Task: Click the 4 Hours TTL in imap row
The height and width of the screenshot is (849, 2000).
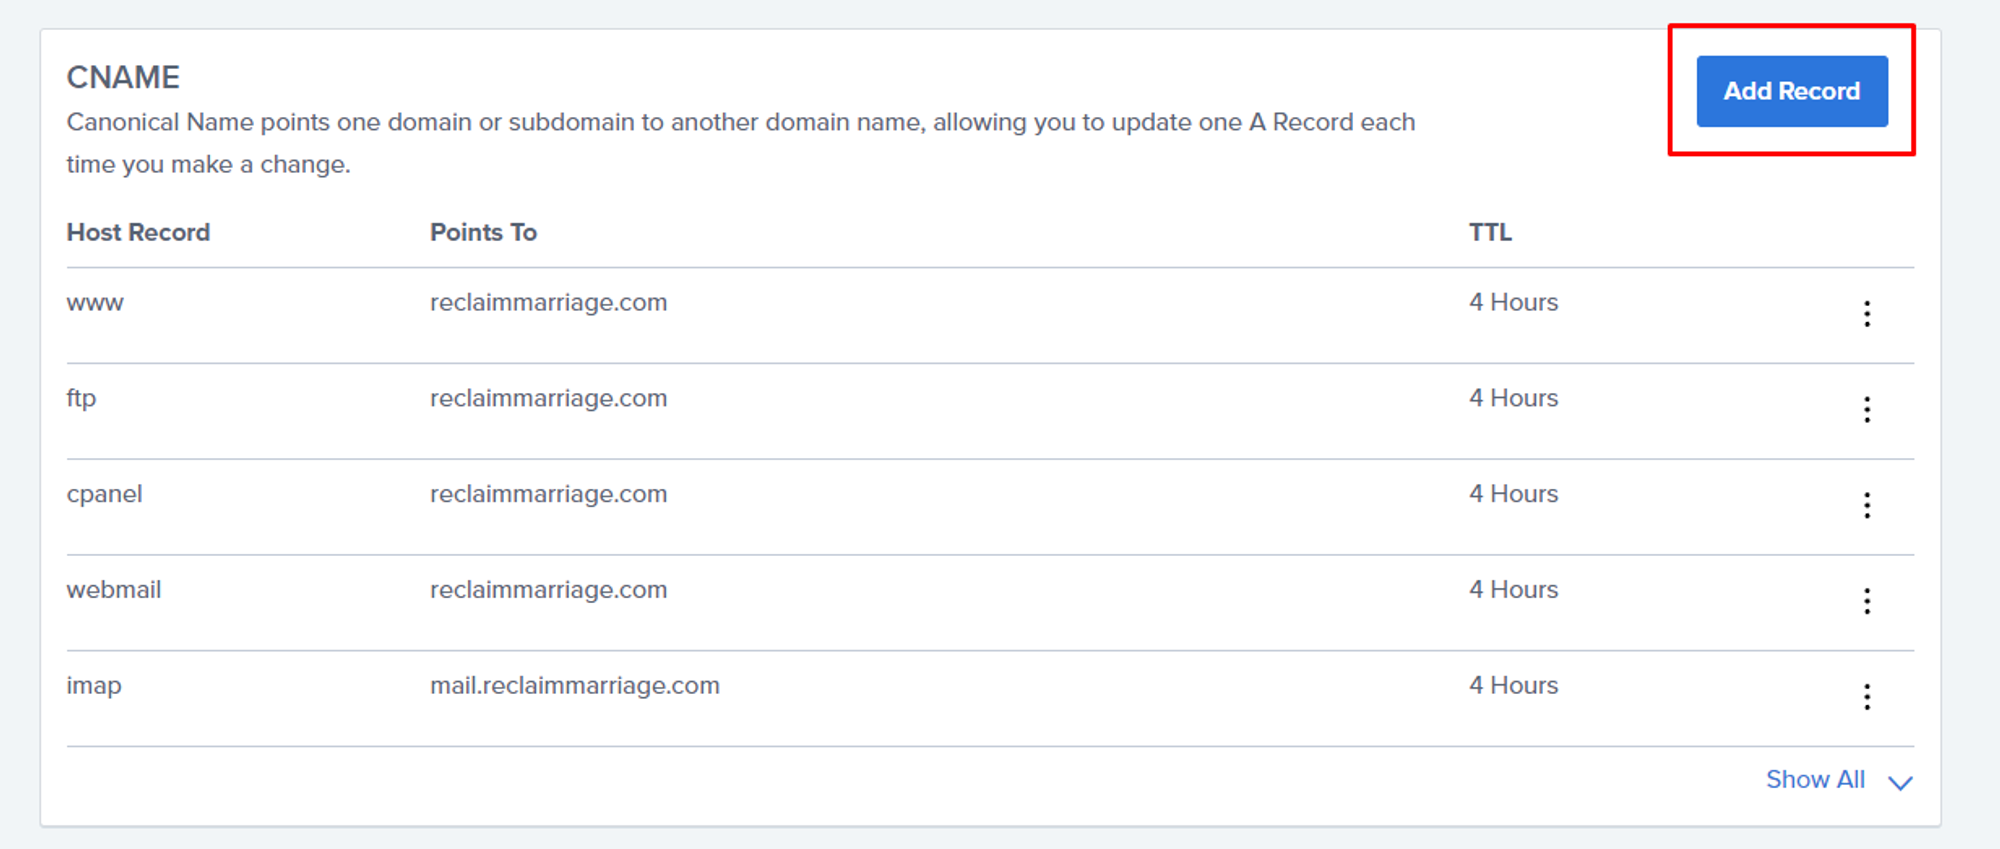Action: [1513, 686]
